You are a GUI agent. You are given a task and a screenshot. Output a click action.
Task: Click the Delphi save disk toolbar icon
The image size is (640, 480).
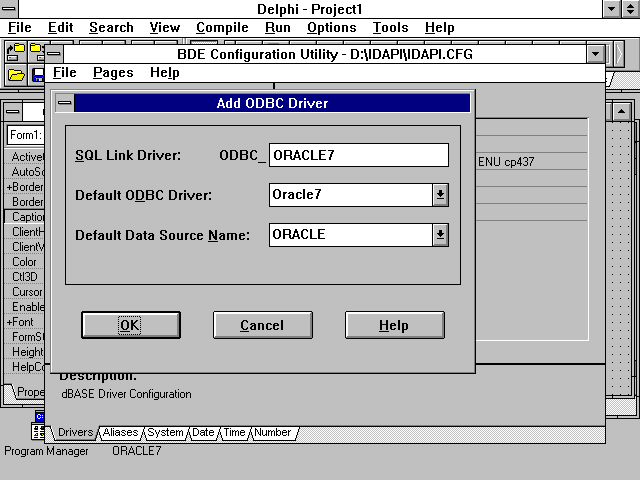coord(36,75)
